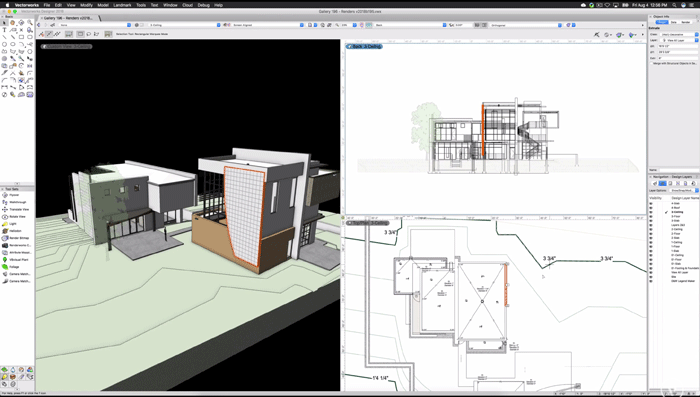Open Design Layers tab icon in Navigation palette

point(663,184)
